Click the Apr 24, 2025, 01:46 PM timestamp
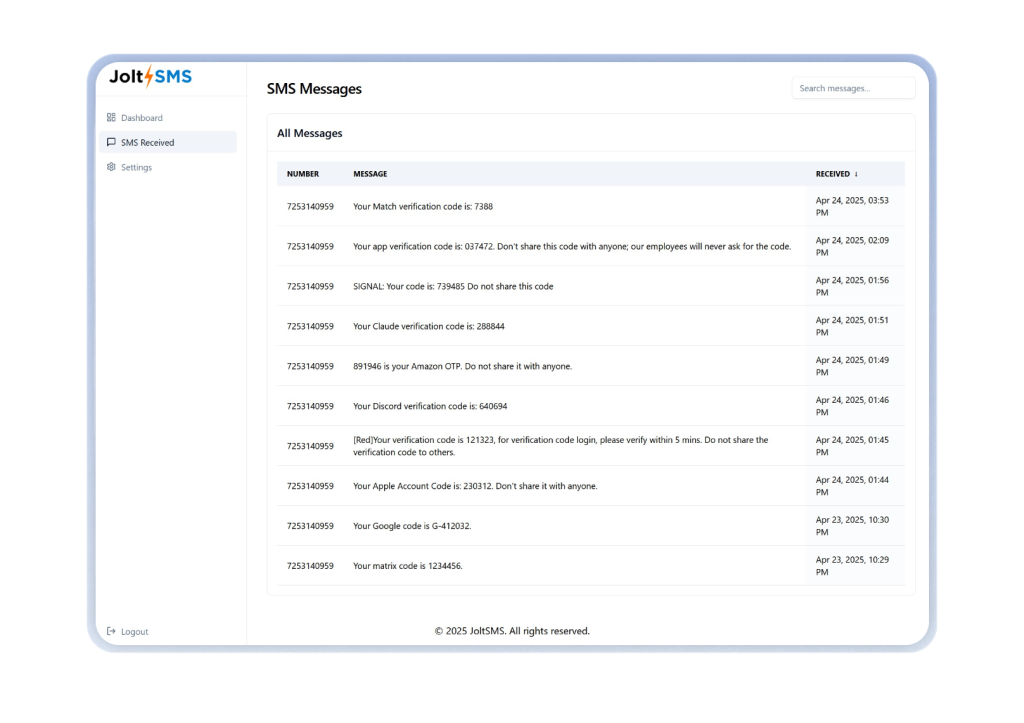Viewport: 1024px width, 723px height. point(852,406)
